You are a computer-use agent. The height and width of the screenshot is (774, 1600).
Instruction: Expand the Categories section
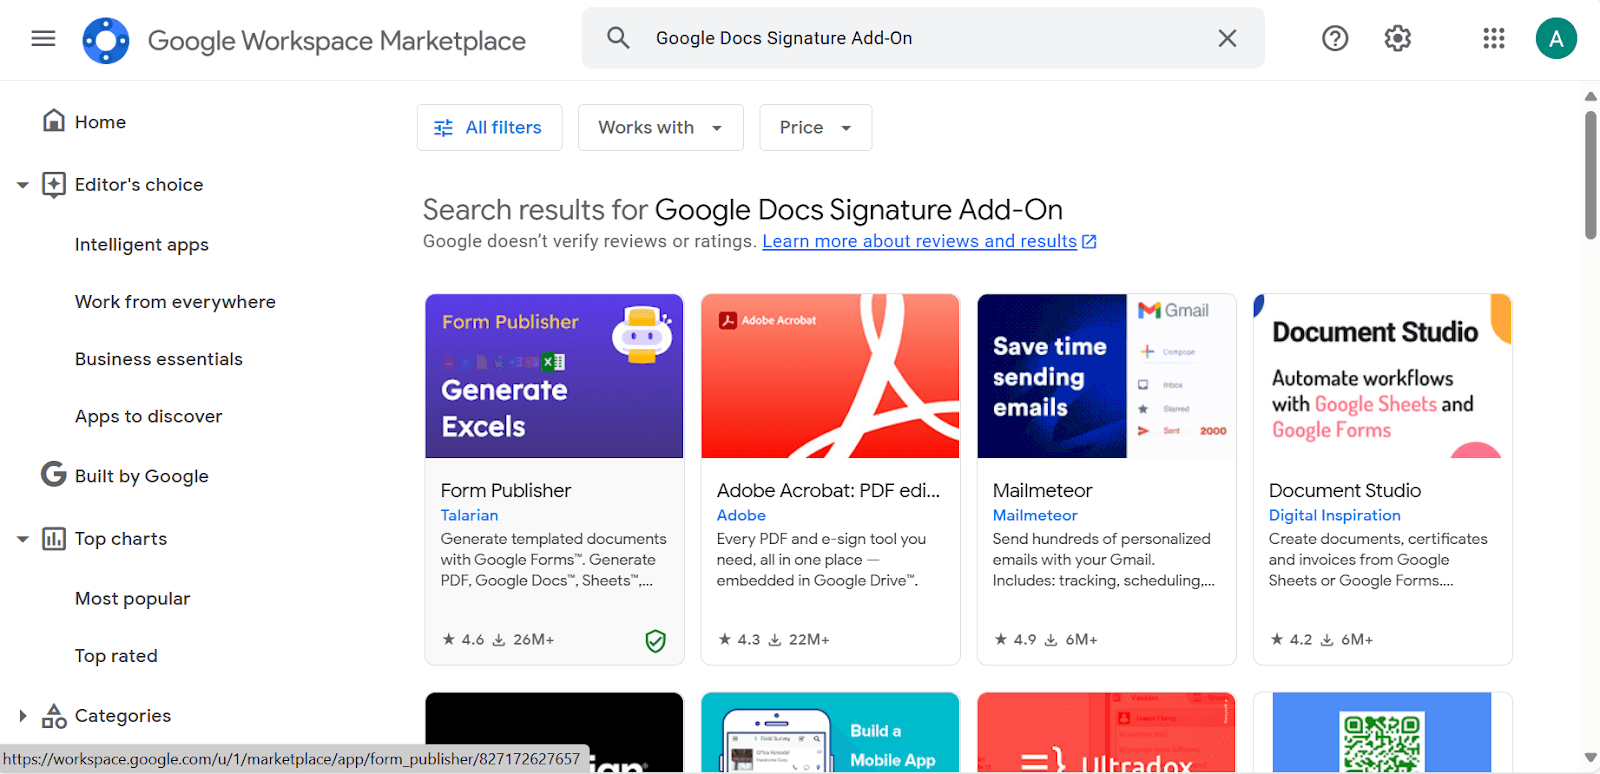click(22, 715)
